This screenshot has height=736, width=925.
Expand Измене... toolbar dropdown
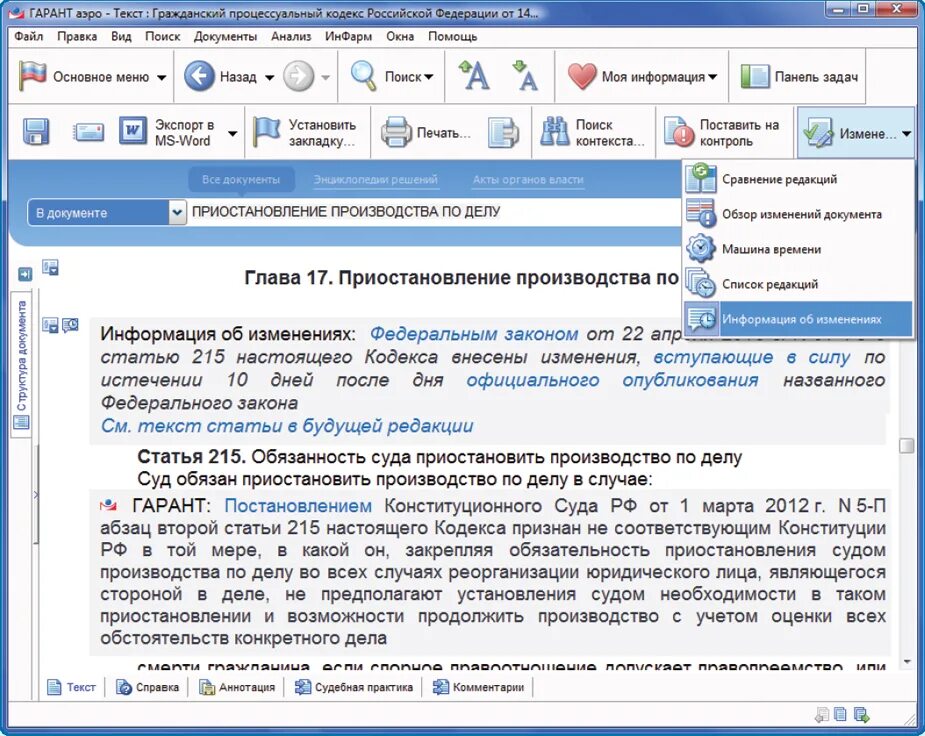coord(907,134)
